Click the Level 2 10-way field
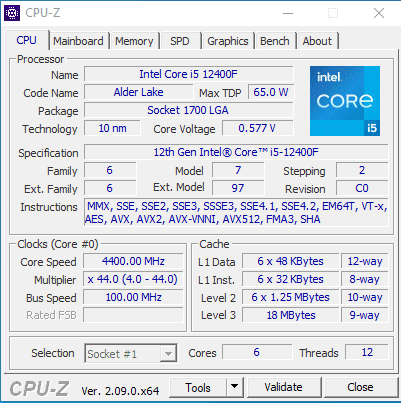 pos(365,297)
